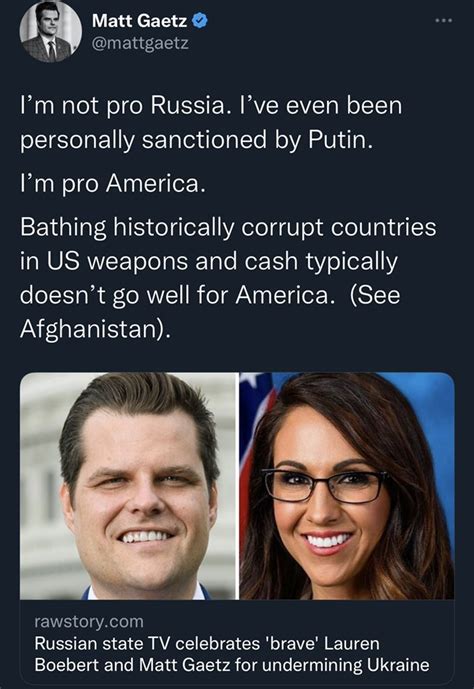
Task: Click the blue verified checkmark badge
Action: [x=200, y=21]
